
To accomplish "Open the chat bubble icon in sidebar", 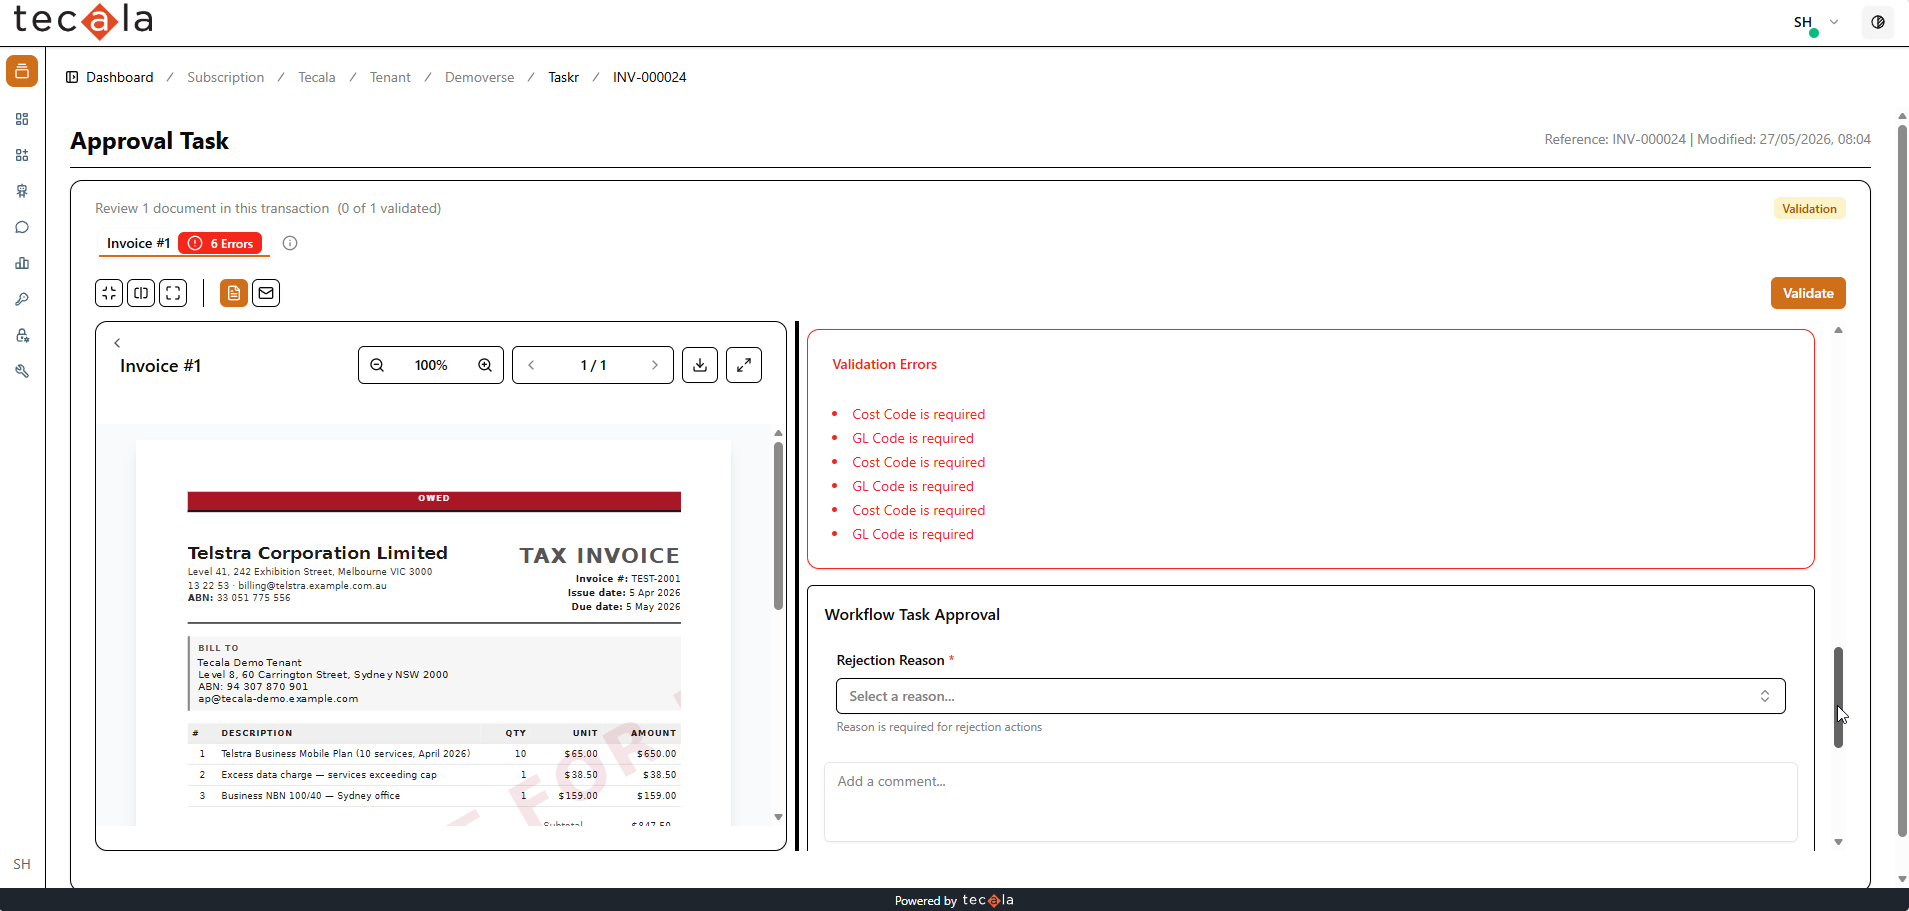I will pos(22,227).
